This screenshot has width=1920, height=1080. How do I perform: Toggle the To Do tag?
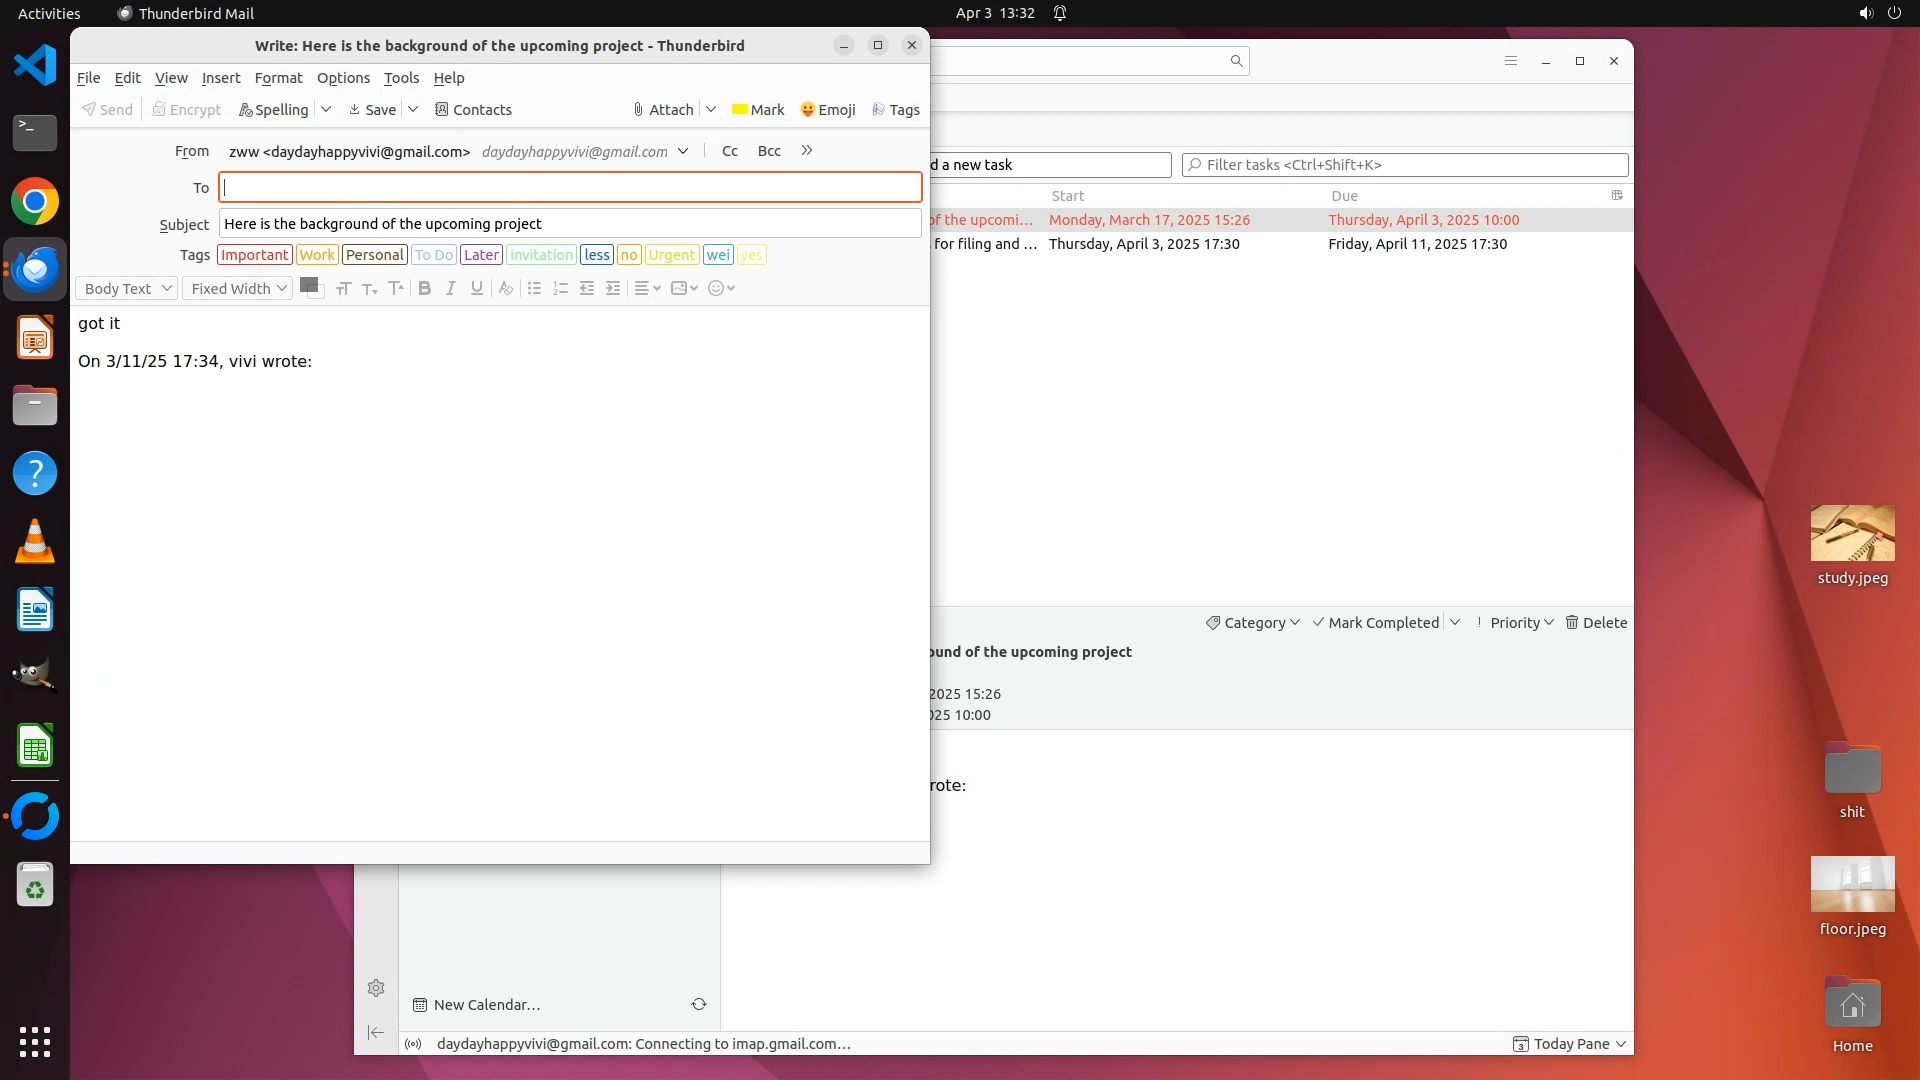[434, 255]
